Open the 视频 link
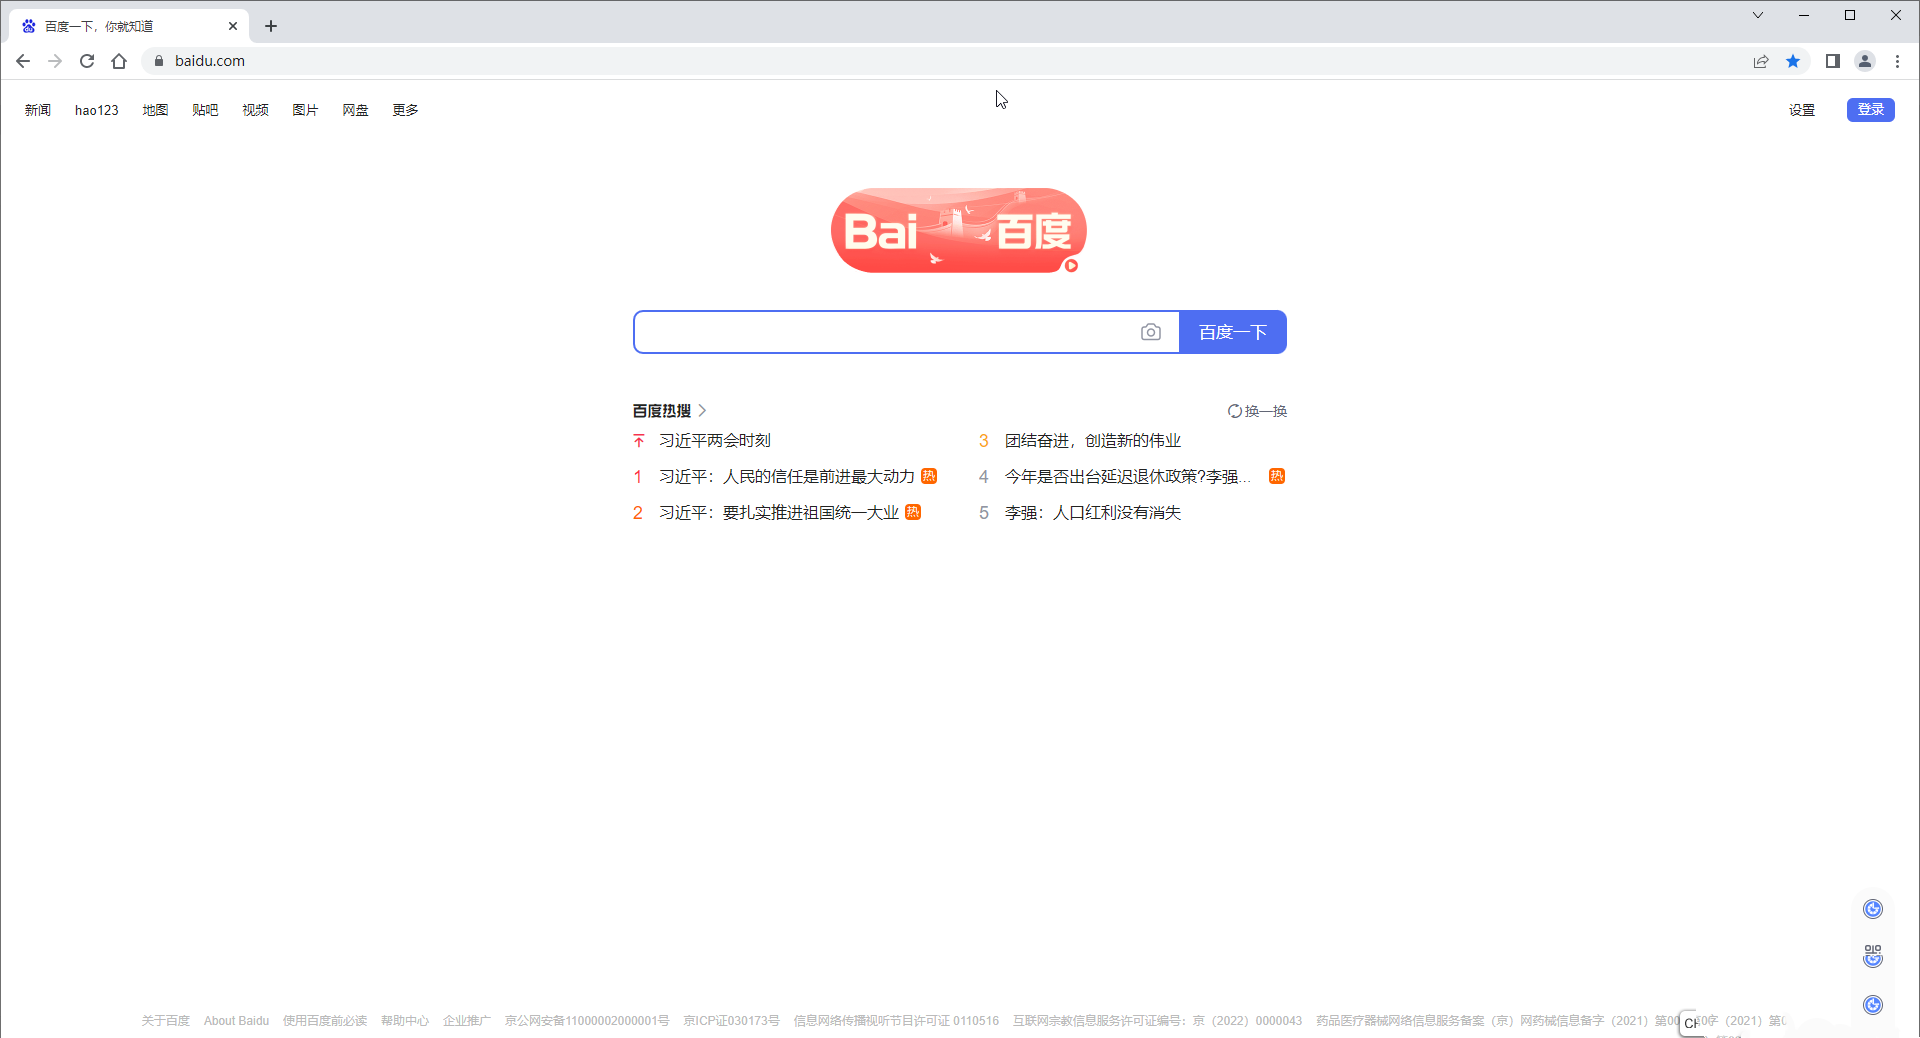Screen dimensions: 1920x1038 coord(255,110)
